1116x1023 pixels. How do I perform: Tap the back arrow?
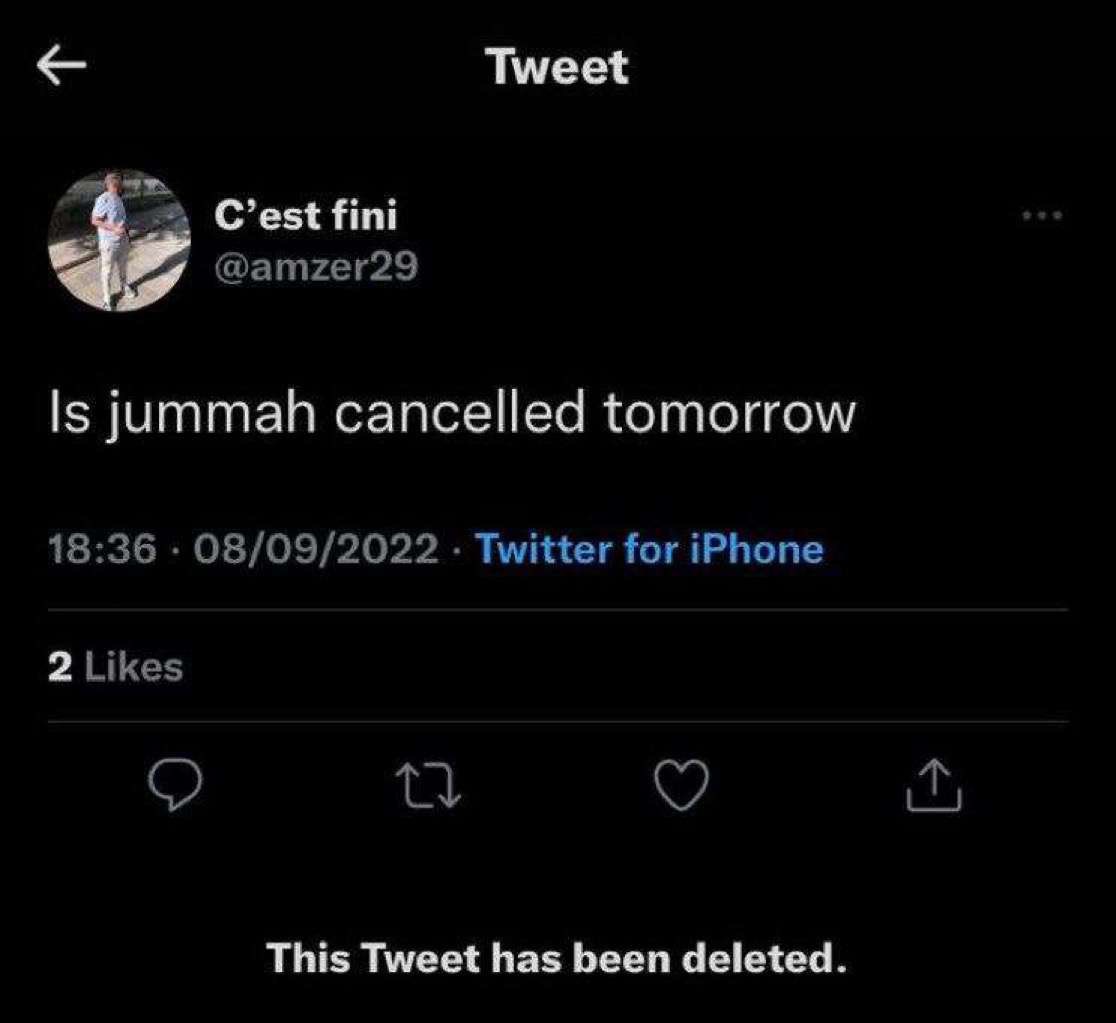click(x=62, y=67)
